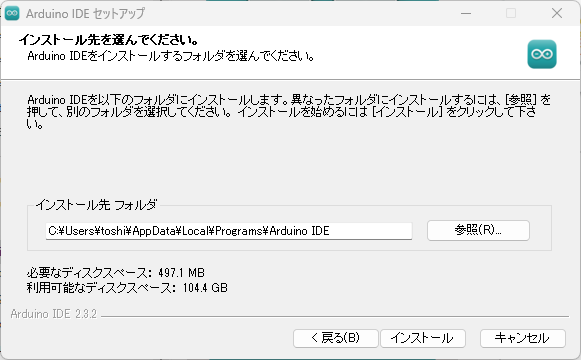Click the subtitle about choosing the install folder

tap(171, 56)
